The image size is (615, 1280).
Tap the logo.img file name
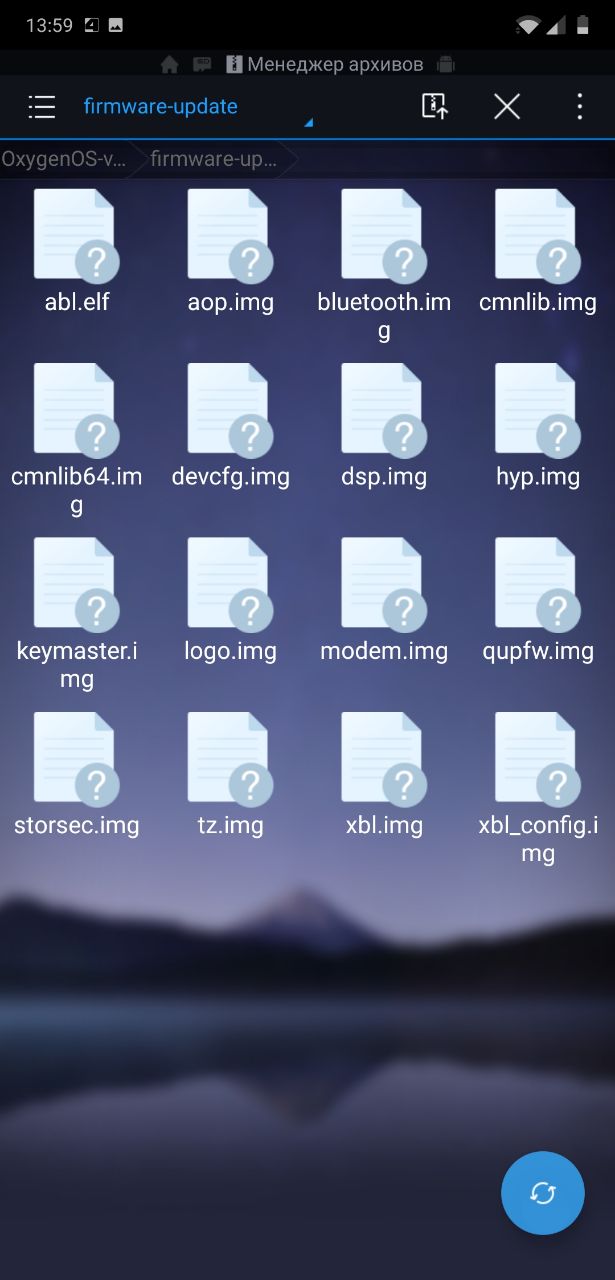(x=231, y=651)
